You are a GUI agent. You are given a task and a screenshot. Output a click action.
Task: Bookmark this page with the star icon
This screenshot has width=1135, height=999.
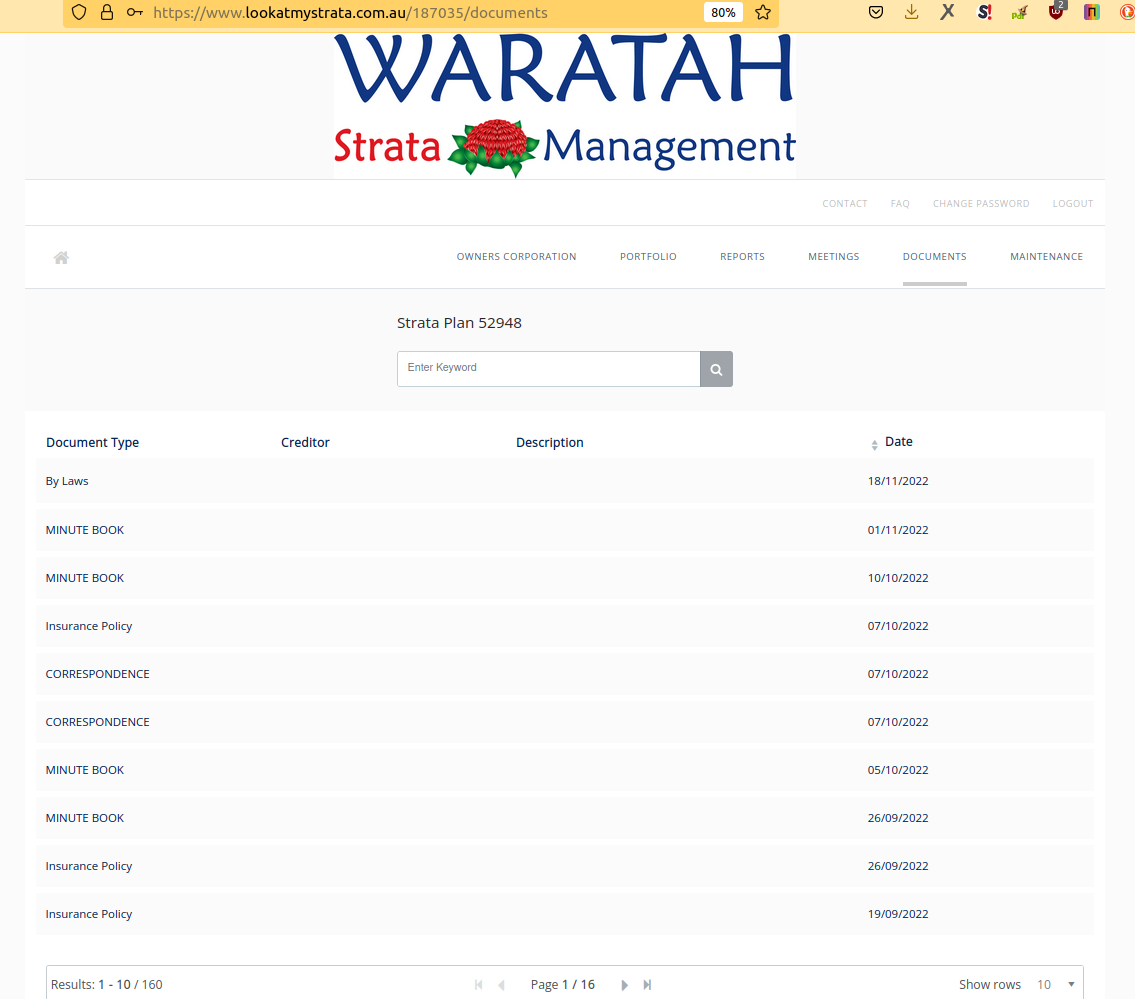(763, 13)
